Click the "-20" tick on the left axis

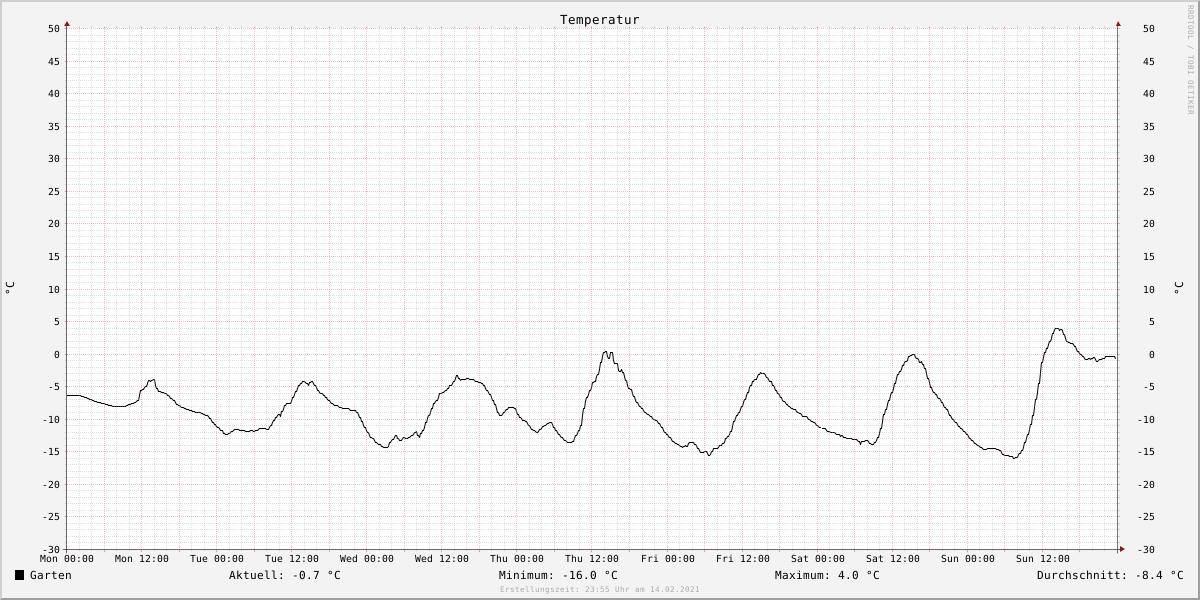tap(51, 485)
